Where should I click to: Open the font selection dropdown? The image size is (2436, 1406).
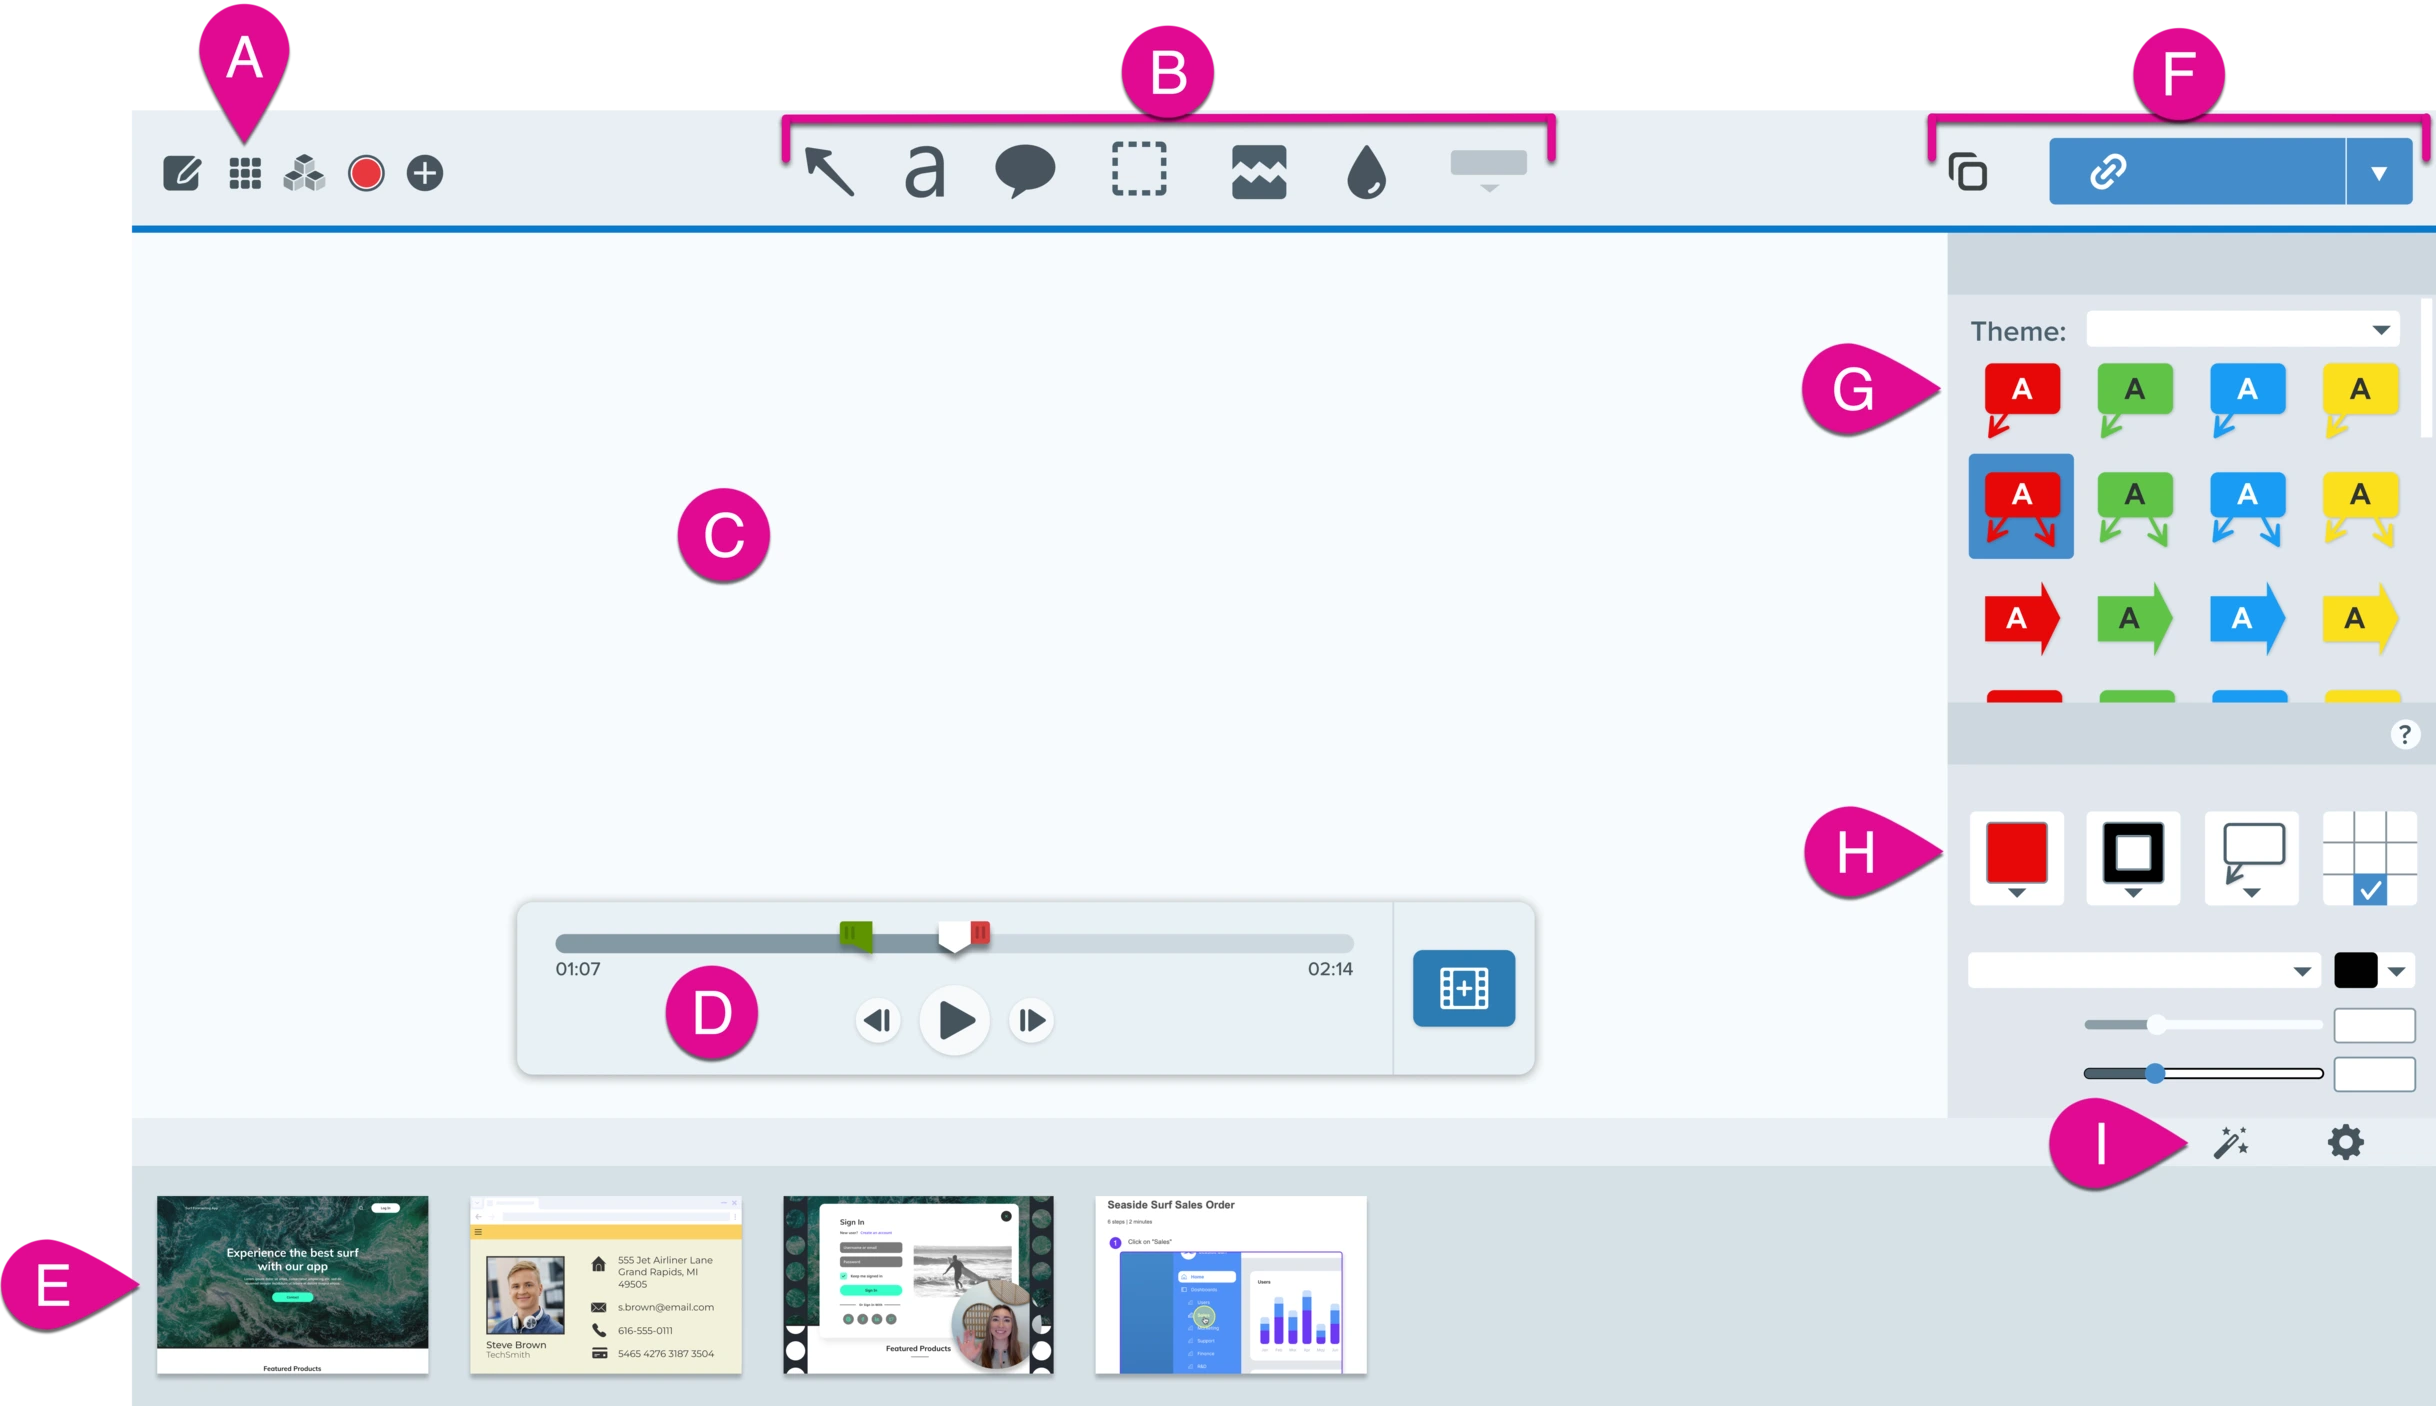click(x=2143, y=969)
